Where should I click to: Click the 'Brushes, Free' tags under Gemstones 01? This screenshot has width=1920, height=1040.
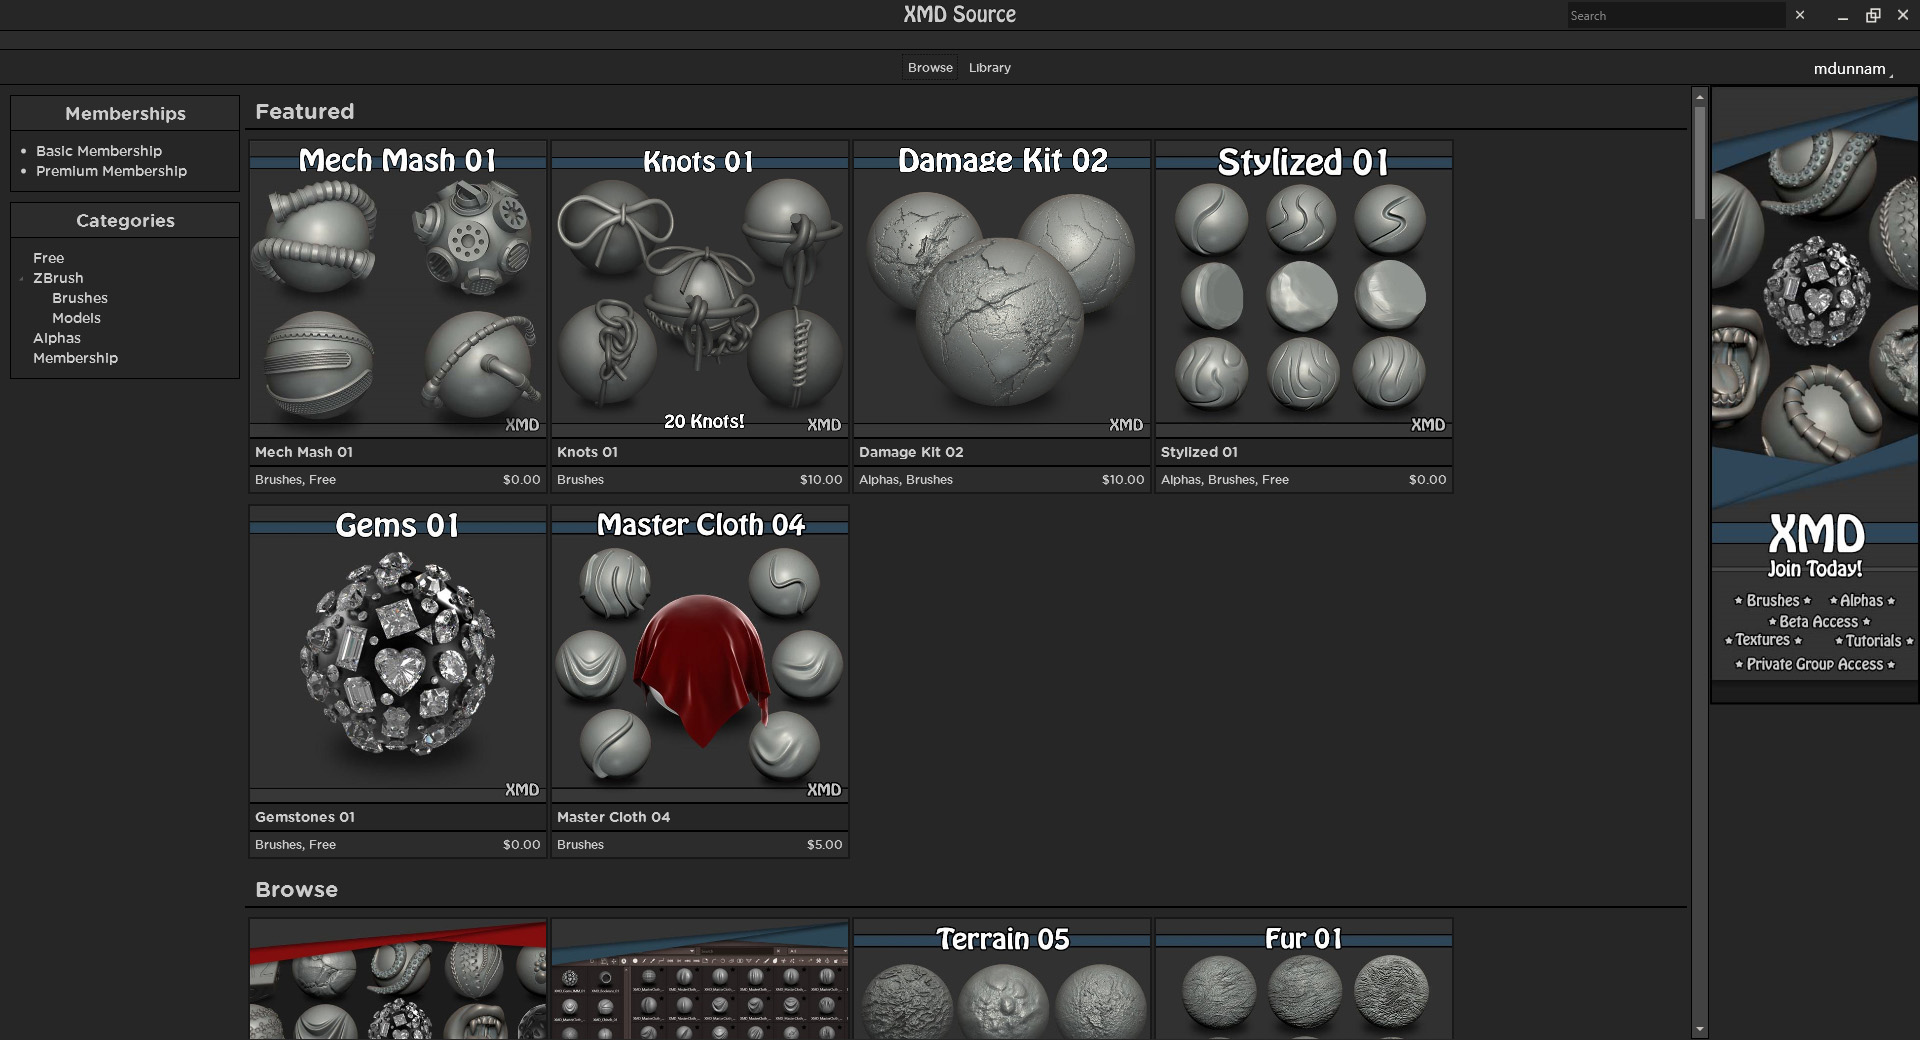tap(295, 845)
